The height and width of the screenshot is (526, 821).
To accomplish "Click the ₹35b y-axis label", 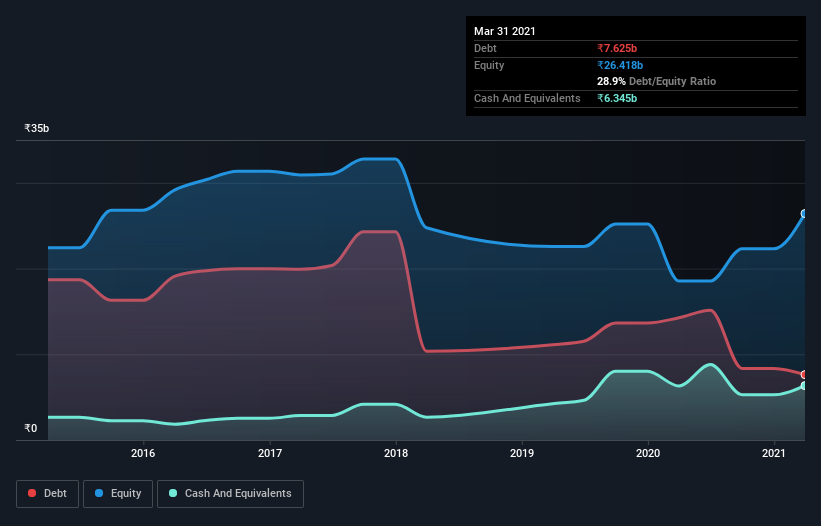I will 37,128.
